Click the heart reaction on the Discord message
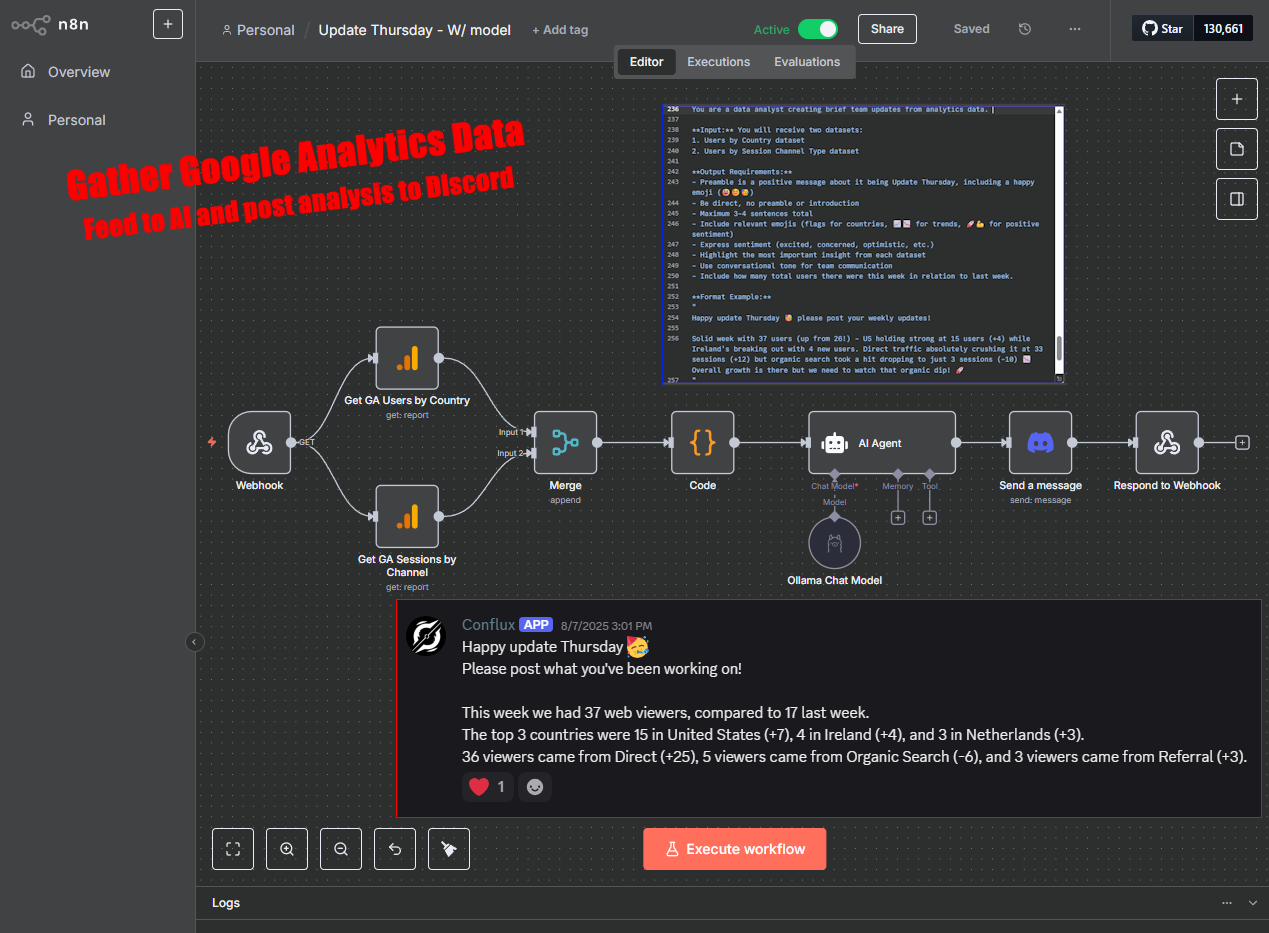 coord(487,787)
